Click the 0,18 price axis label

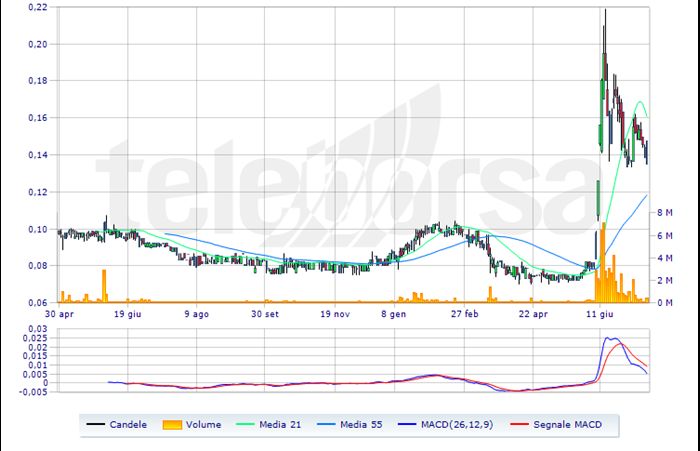point(38,81)
